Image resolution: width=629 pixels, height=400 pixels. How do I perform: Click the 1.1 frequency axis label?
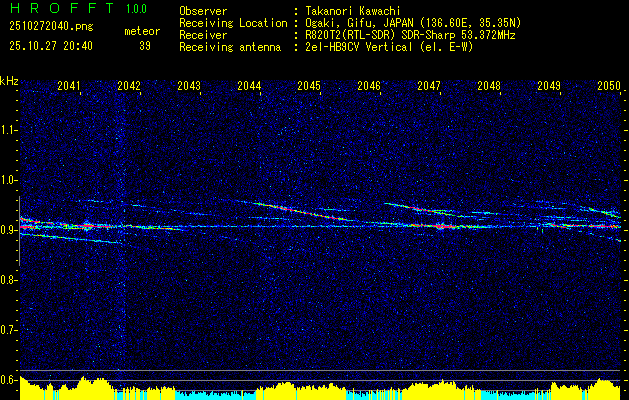[x=8, y=130]
